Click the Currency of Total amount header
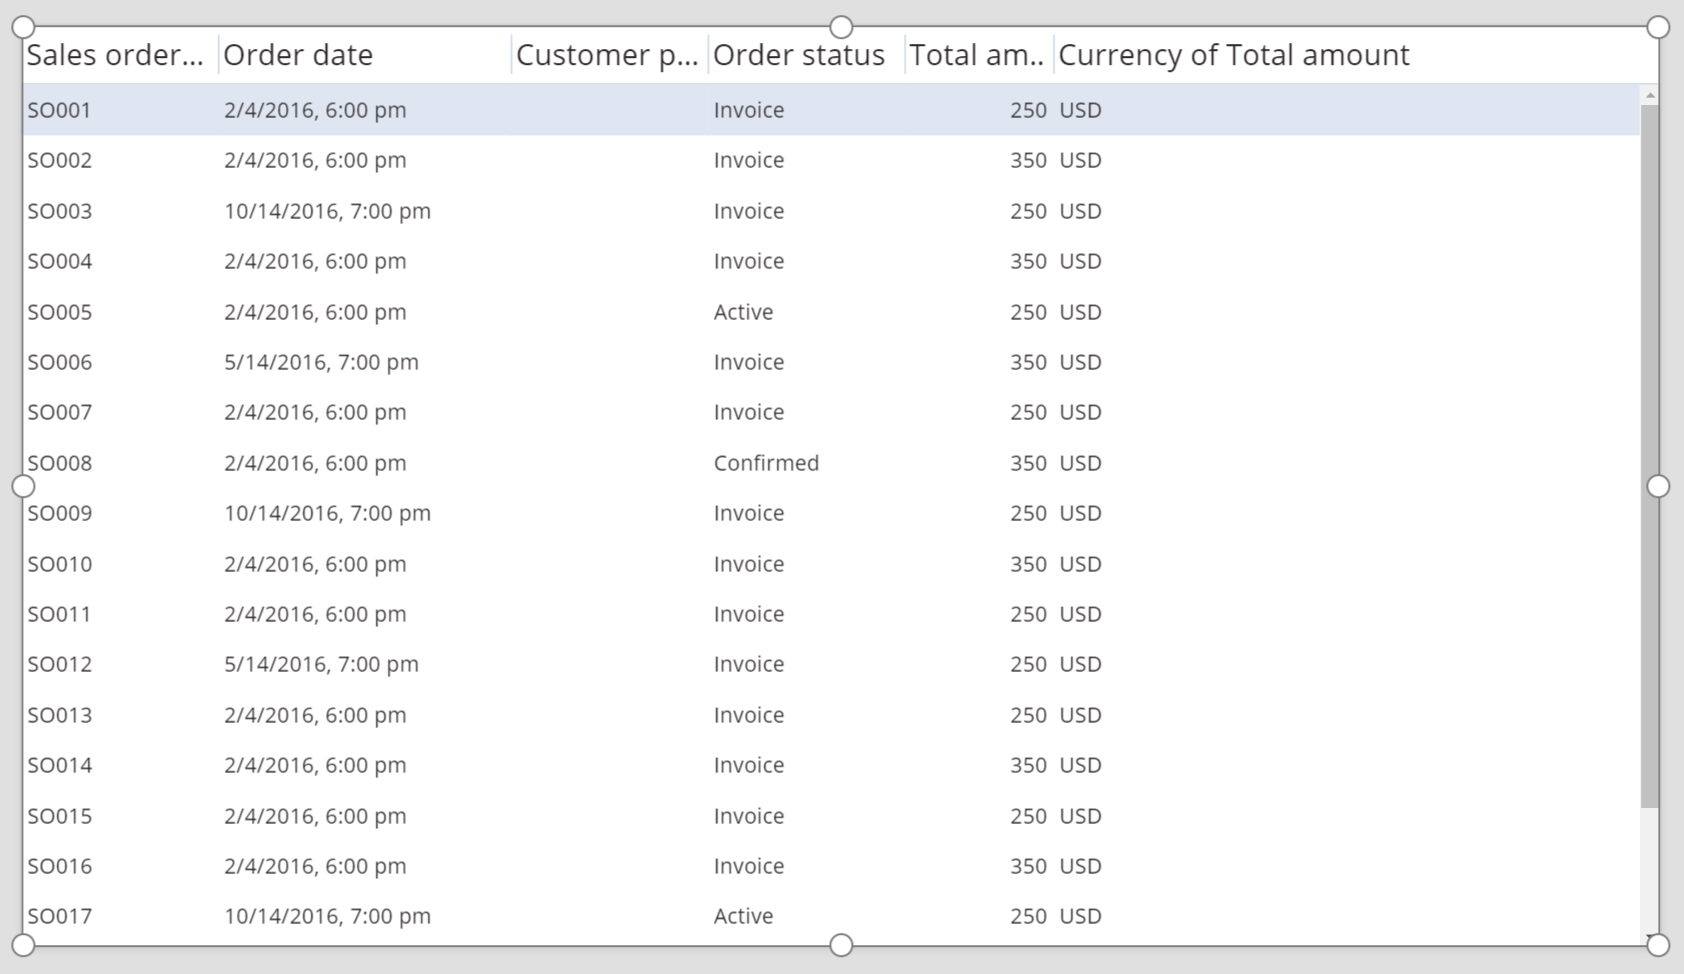This screenshot has width=1684, height=974. (x=1234, y=55)
